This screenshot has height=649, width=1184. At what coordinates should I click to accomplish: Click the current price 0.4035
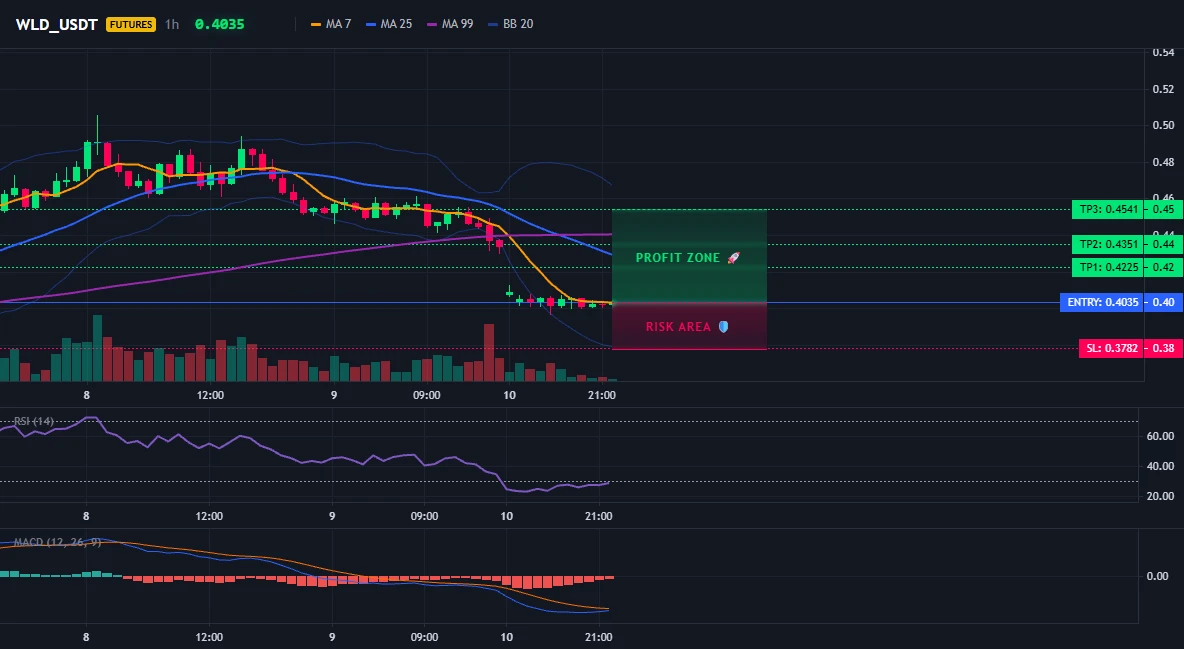click(x=219, y=24)
